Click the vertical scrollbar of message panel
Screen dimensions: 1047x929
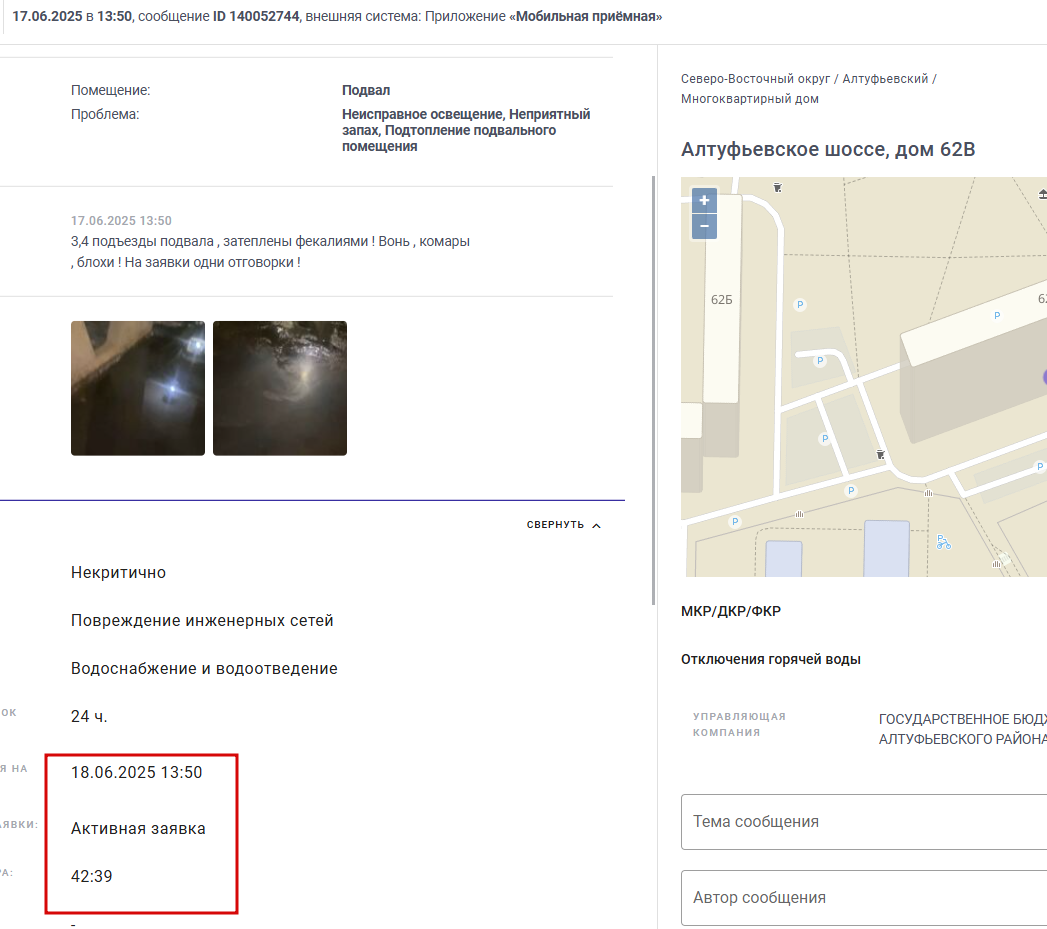[653, 391]
